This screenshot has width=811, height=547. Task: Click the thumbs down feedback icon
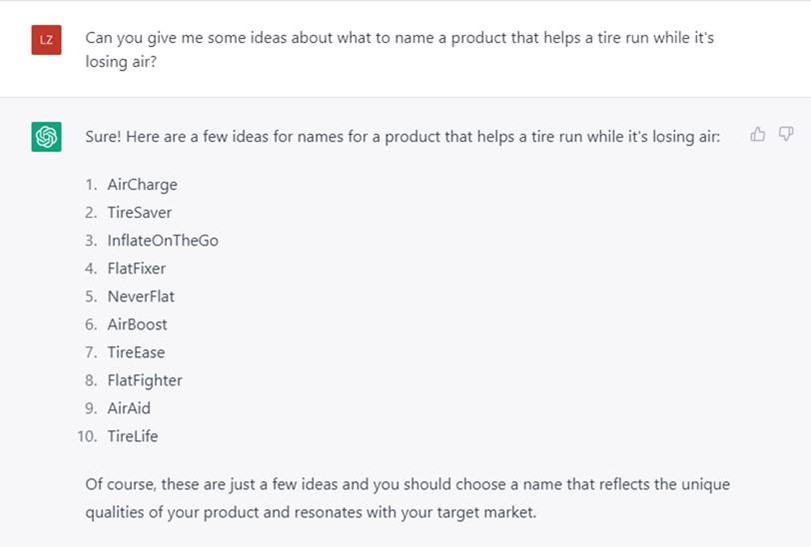coord(786,134)
